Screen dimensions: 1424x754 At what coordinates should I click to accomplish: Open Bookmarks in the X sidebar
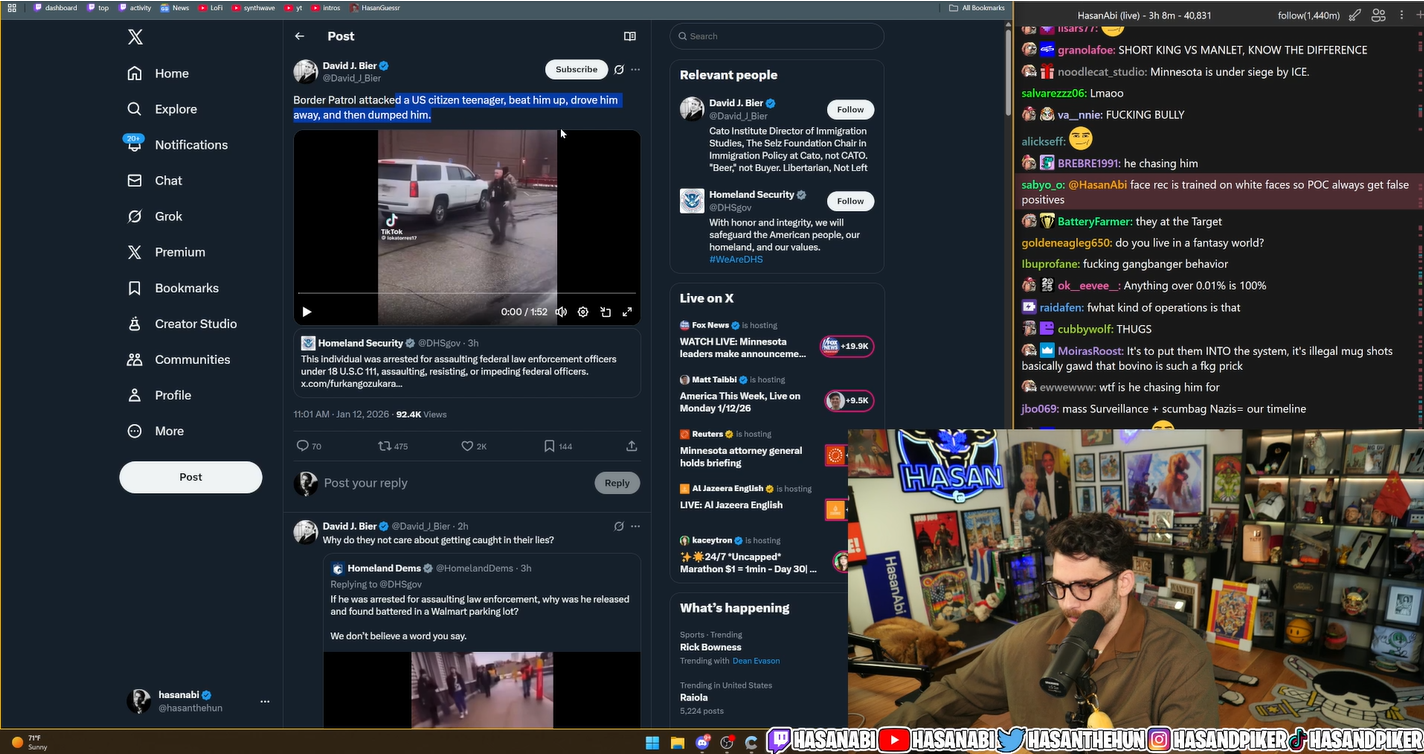(173, 288)
